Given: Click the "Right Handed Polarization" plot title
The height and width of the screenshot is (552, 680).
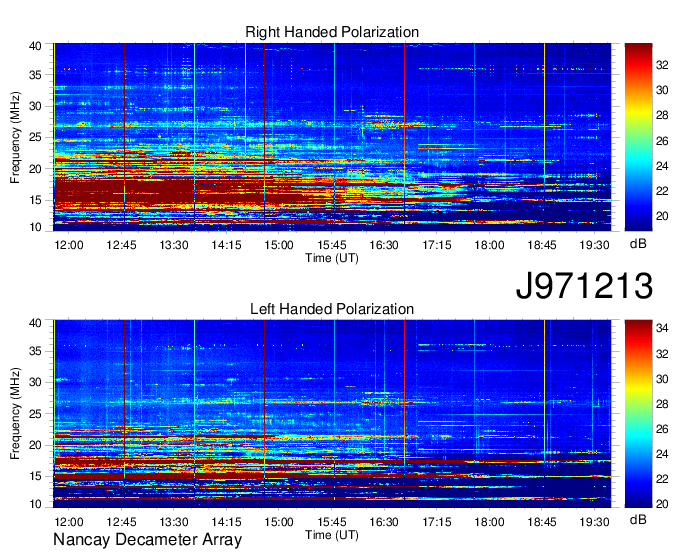Looking at the screenshot, I should 332,32.
